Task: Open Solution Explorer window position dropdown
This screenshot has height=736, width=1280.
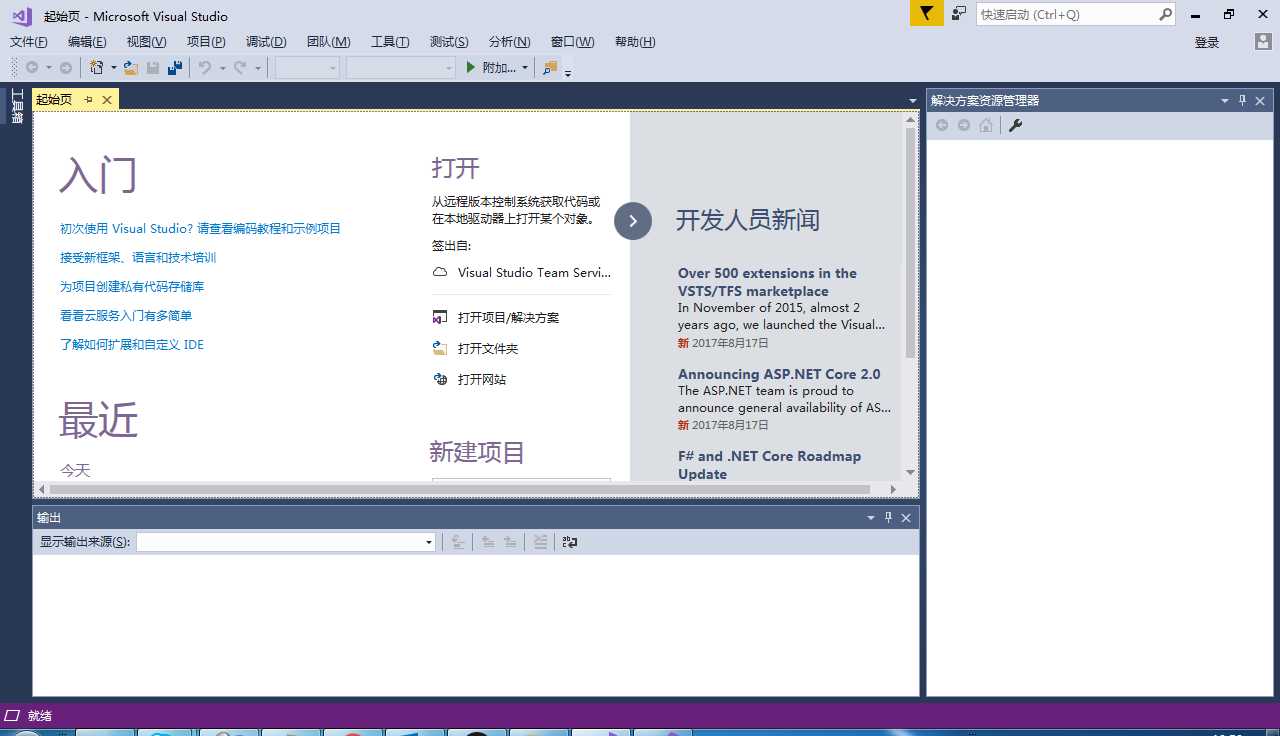Action: 1225,101
